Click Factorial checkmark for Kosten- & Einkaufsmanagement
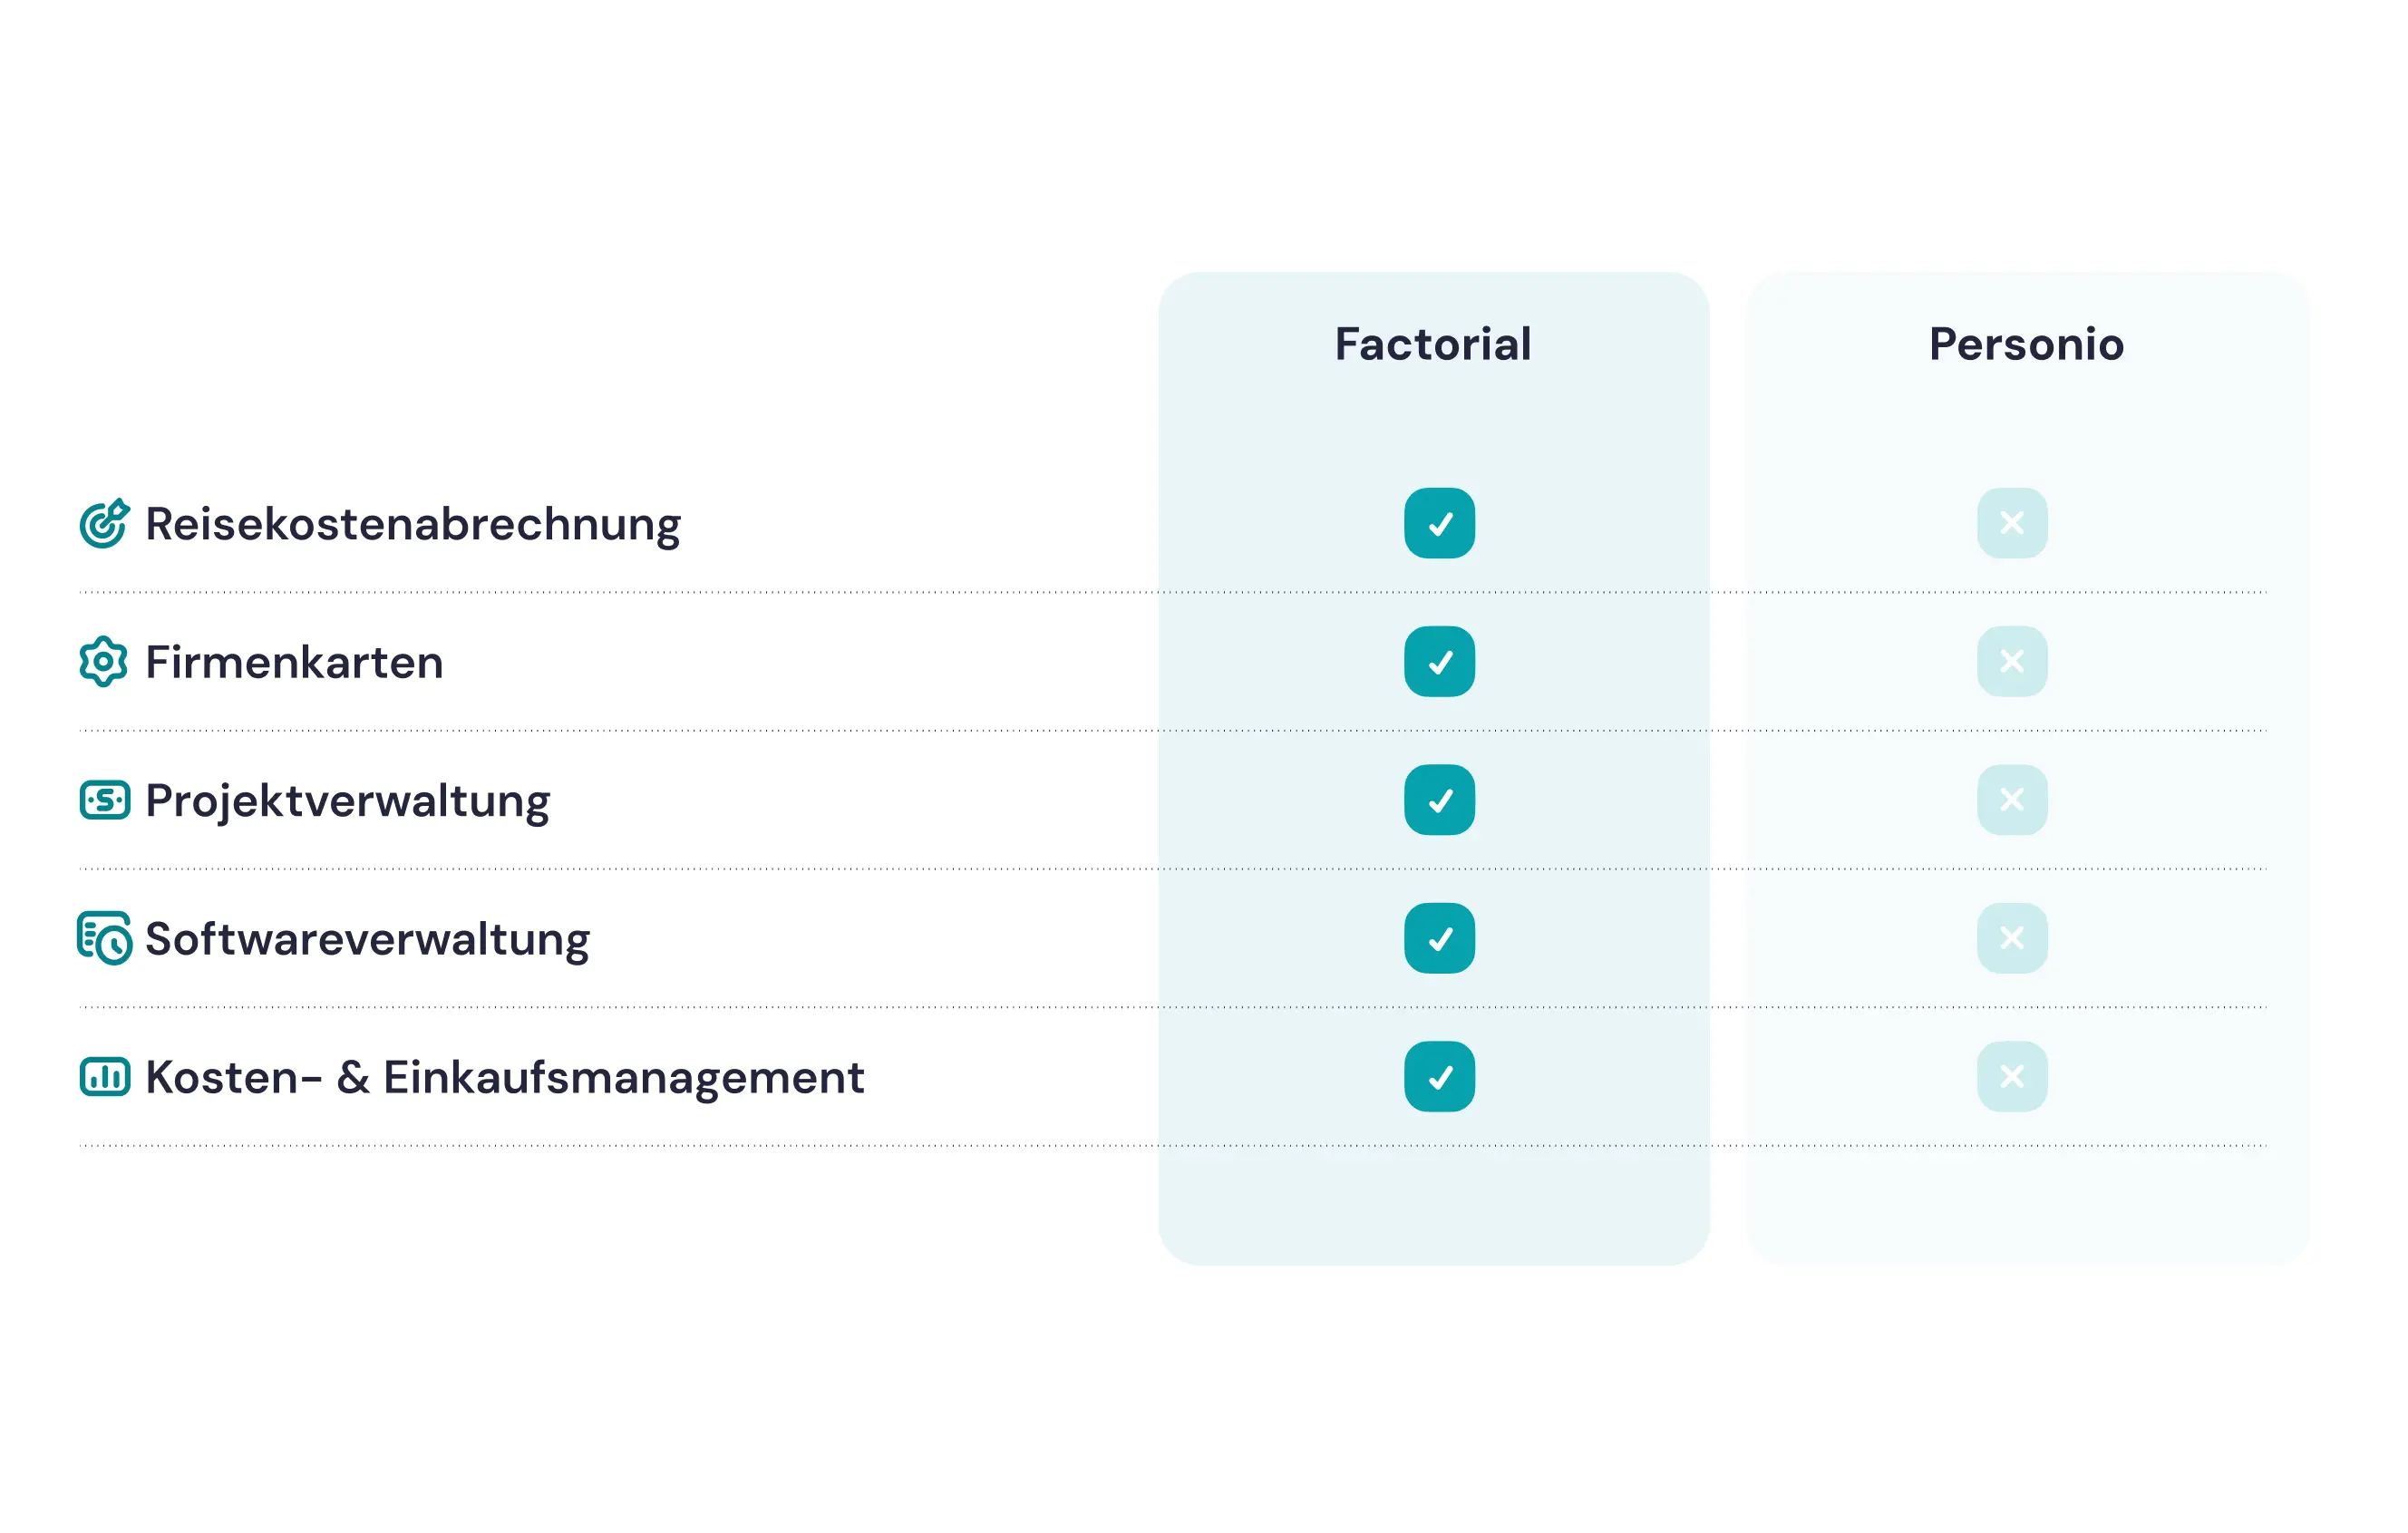Image resolution: width=2408 pixels, height=1533 pixels. click(1439, 1077)
